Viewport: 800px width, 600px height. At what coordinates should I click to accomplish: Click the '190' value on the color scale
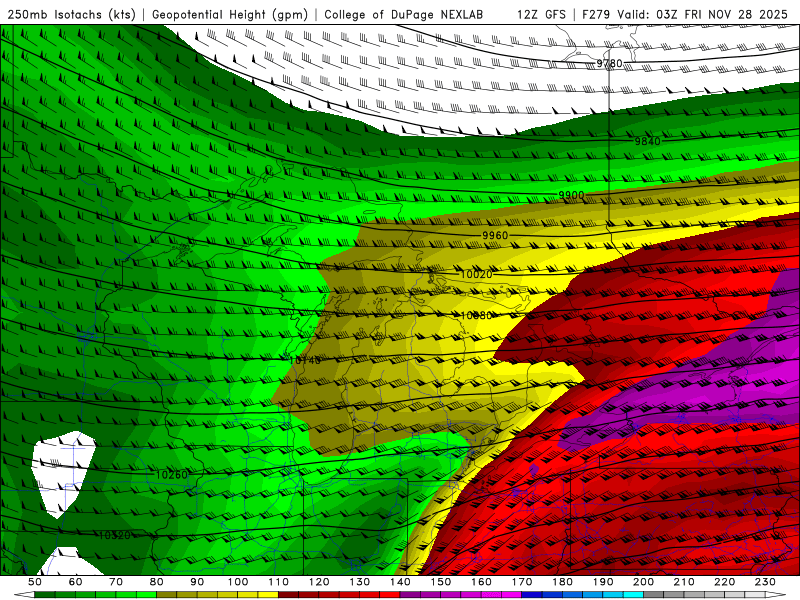click(x=603, y=582)
